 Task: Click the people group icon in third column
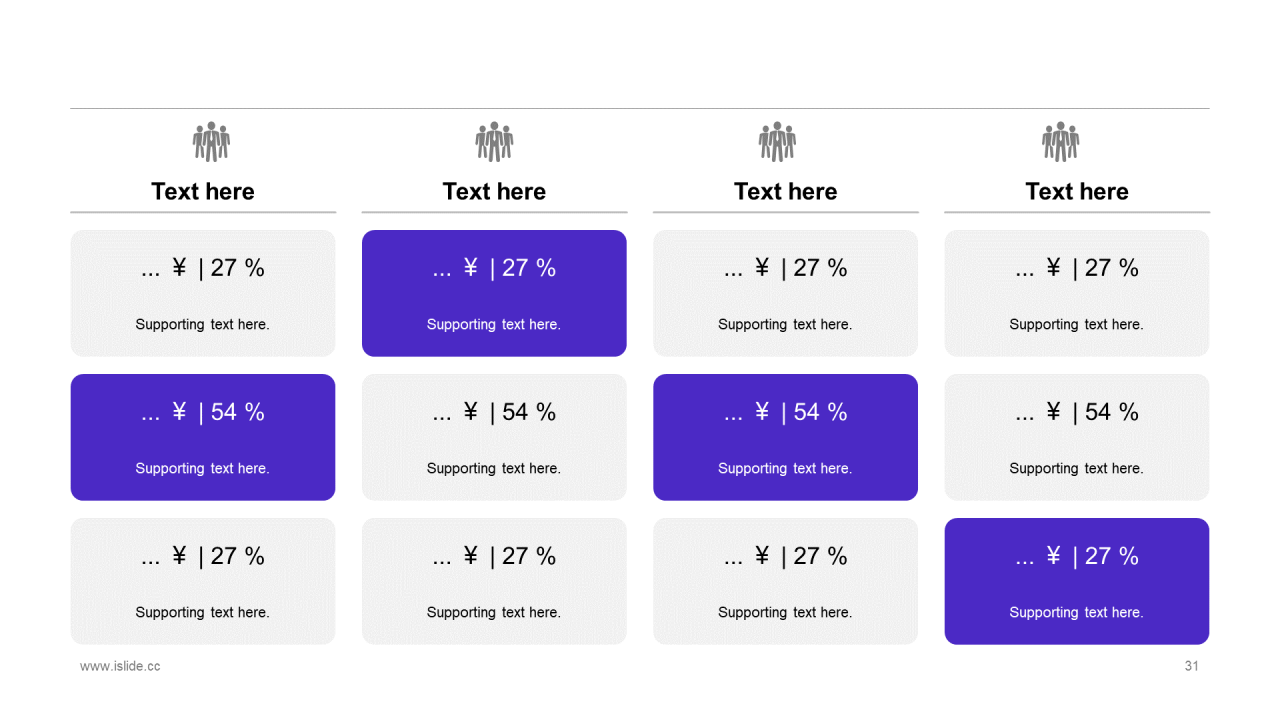(x=777, y=142)
